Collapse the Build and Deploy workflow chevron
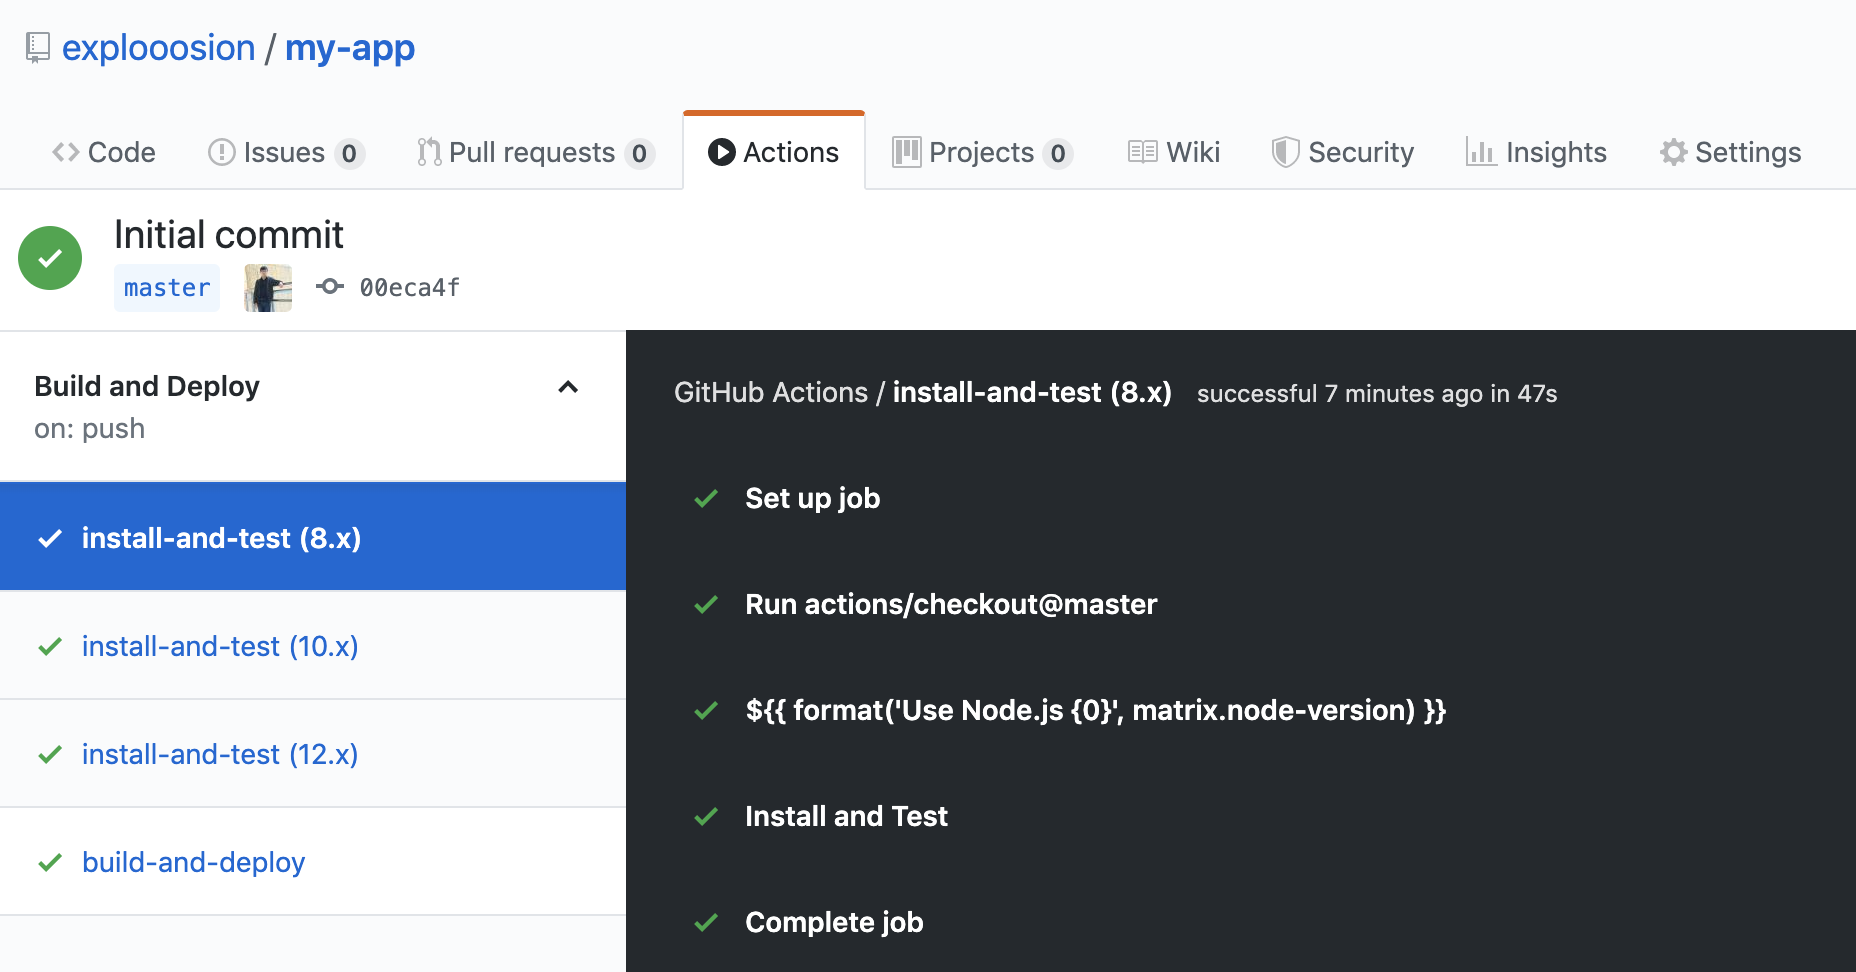The image size is (1856, 972). 568,387
